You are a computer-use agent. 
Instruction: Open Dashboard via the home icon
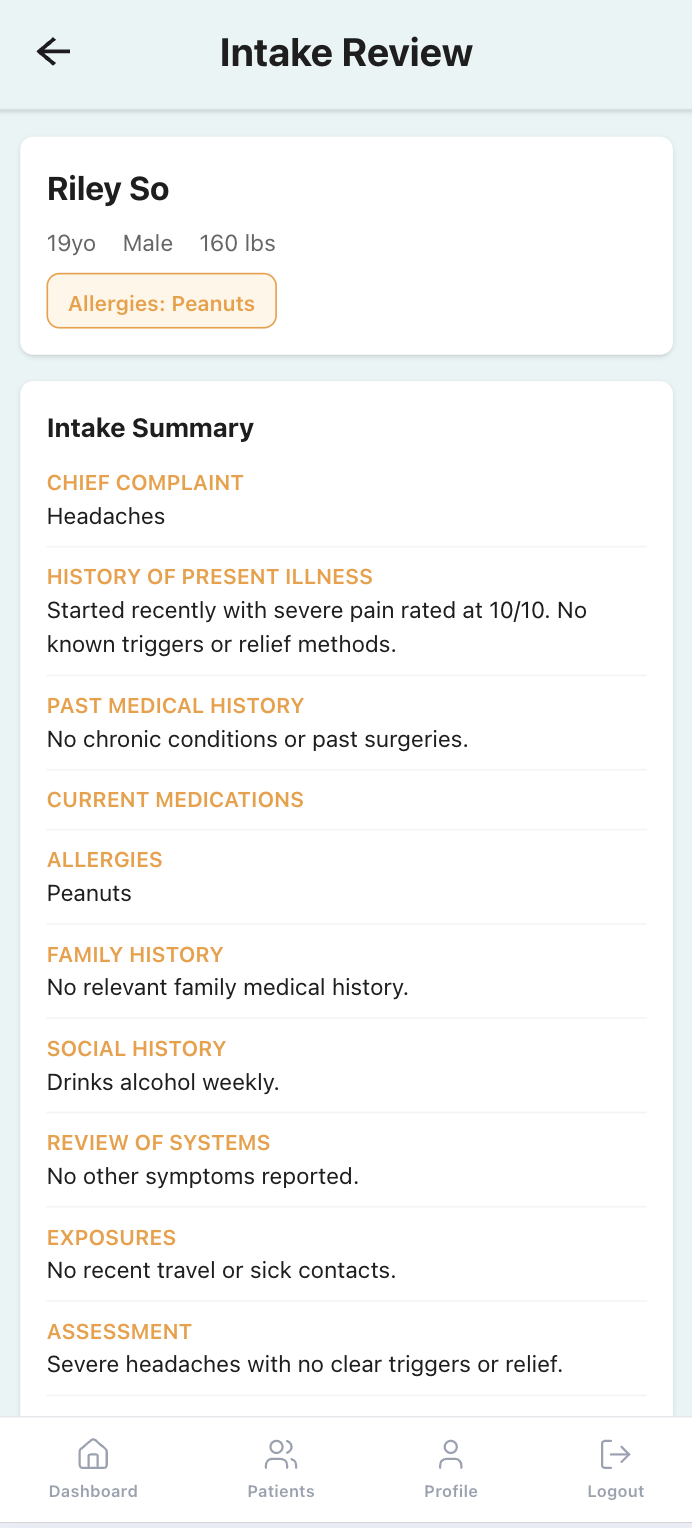point(93,1453)
